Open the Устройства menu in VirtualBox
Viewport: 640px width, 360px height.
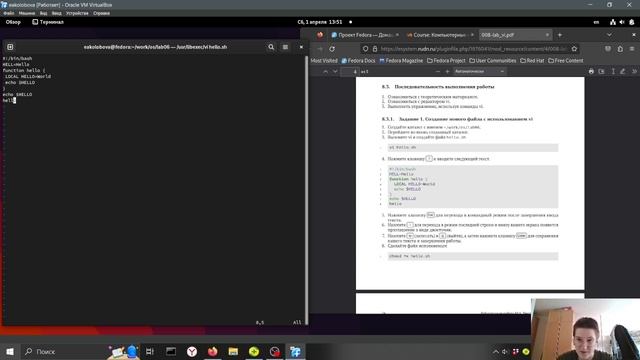77,13
